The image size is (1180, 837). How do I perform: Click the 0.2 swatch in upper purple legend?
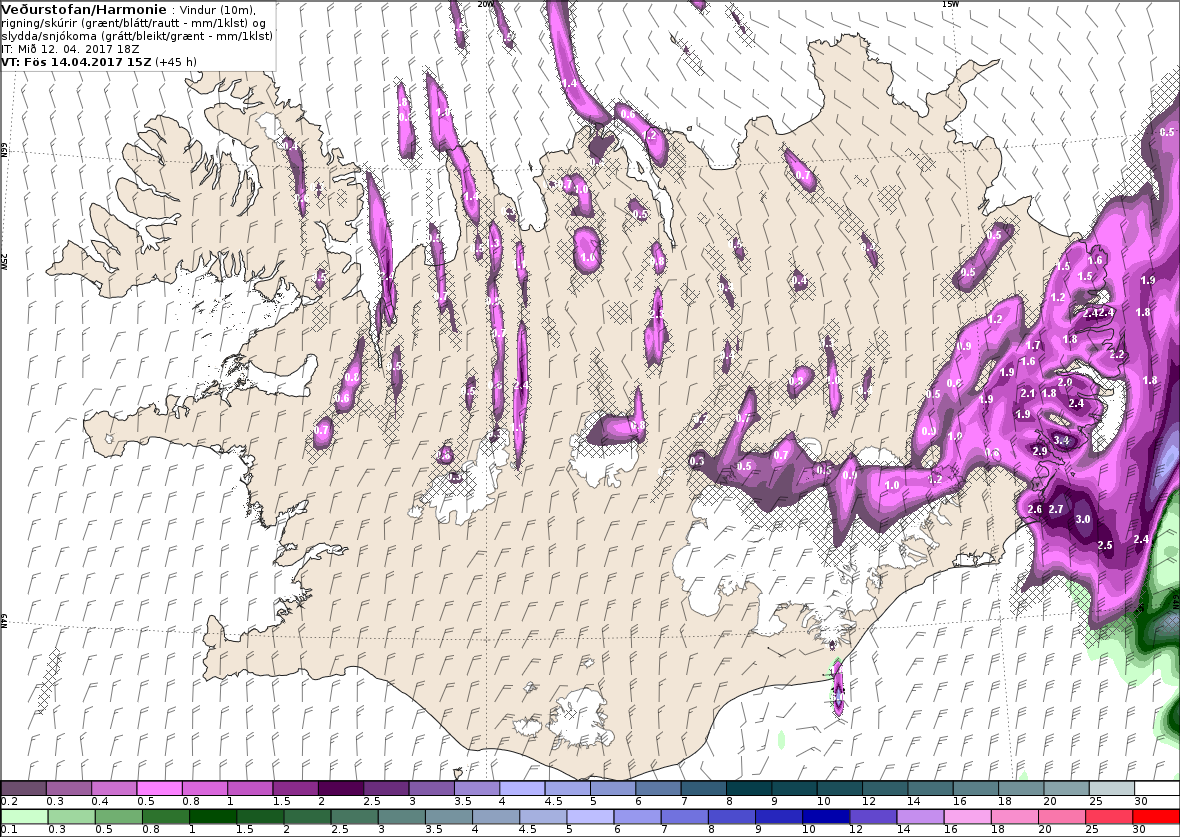[x=24, y=788]
